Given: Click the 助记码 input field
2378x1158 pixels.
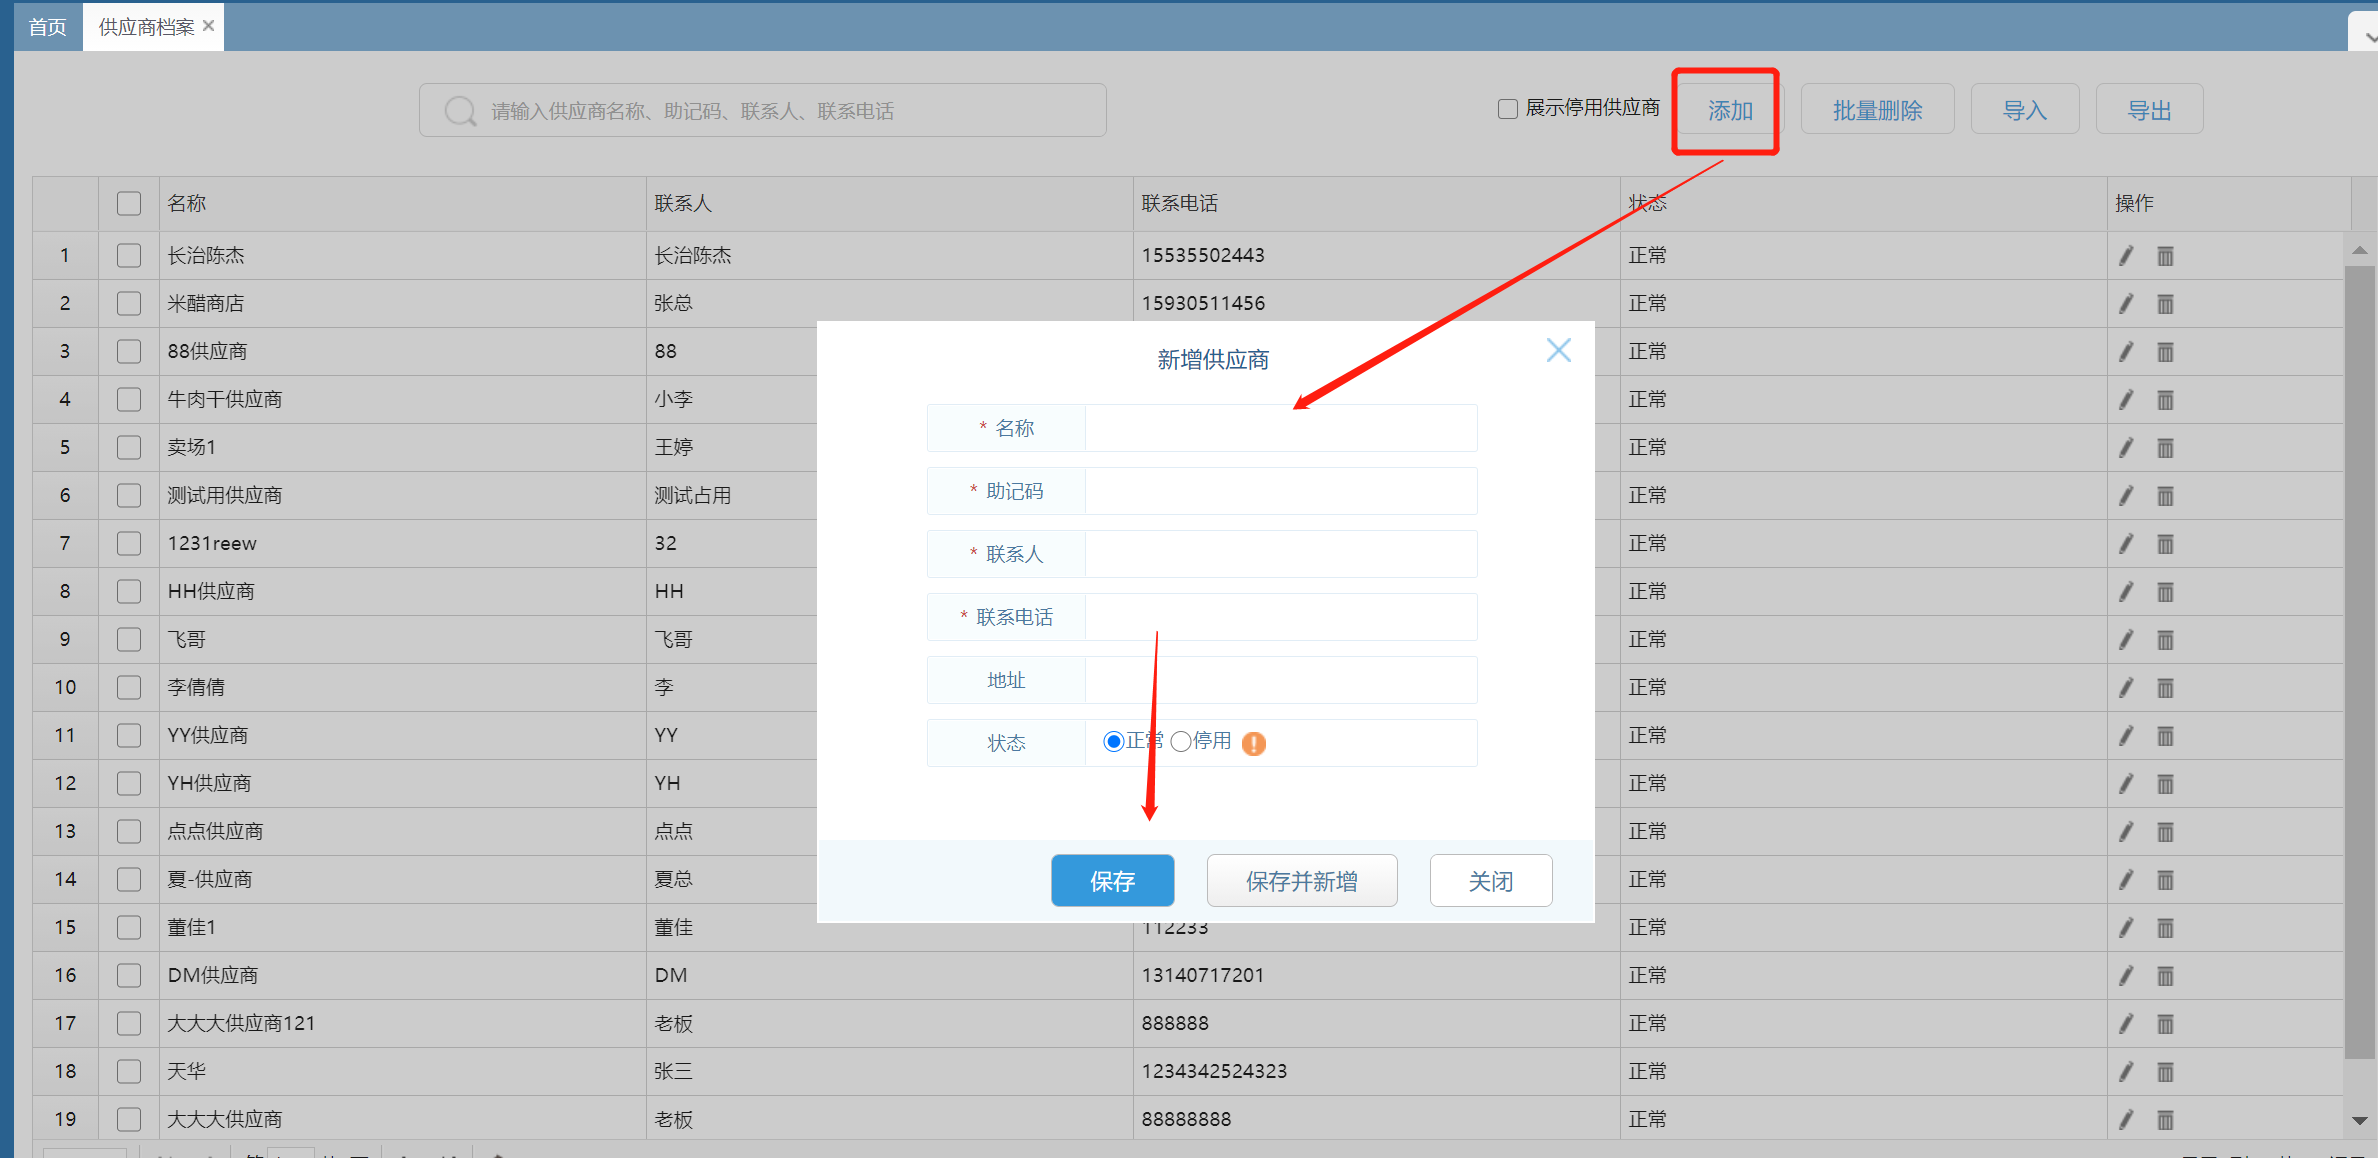Looking at the screenshot, I should pos(1281,491).
